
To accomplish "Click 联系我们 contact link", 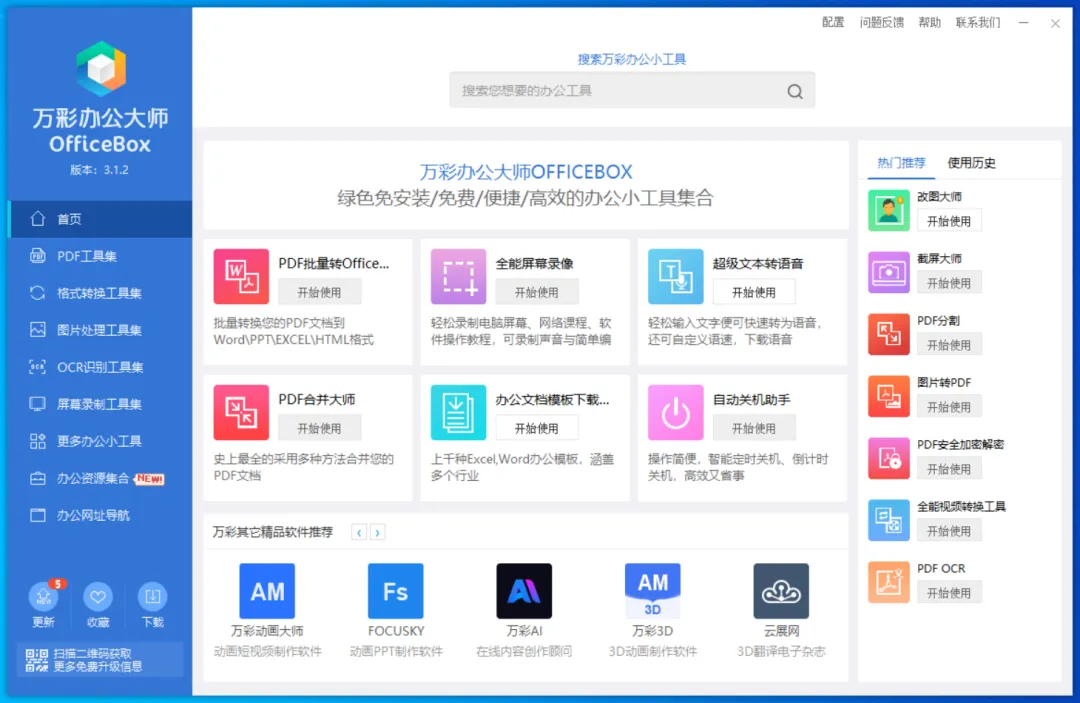I will [977, 22].
